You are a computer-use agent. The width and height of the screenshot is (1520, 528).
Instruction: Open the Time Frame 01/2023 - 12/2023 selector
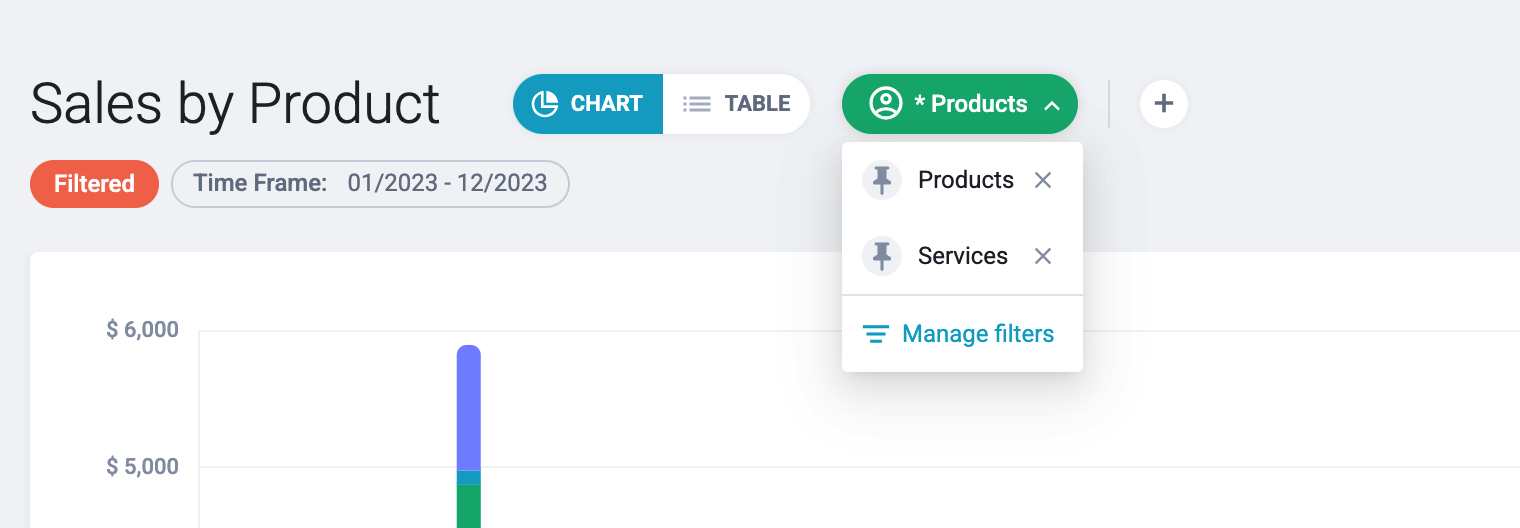click(x=371, y=184)
